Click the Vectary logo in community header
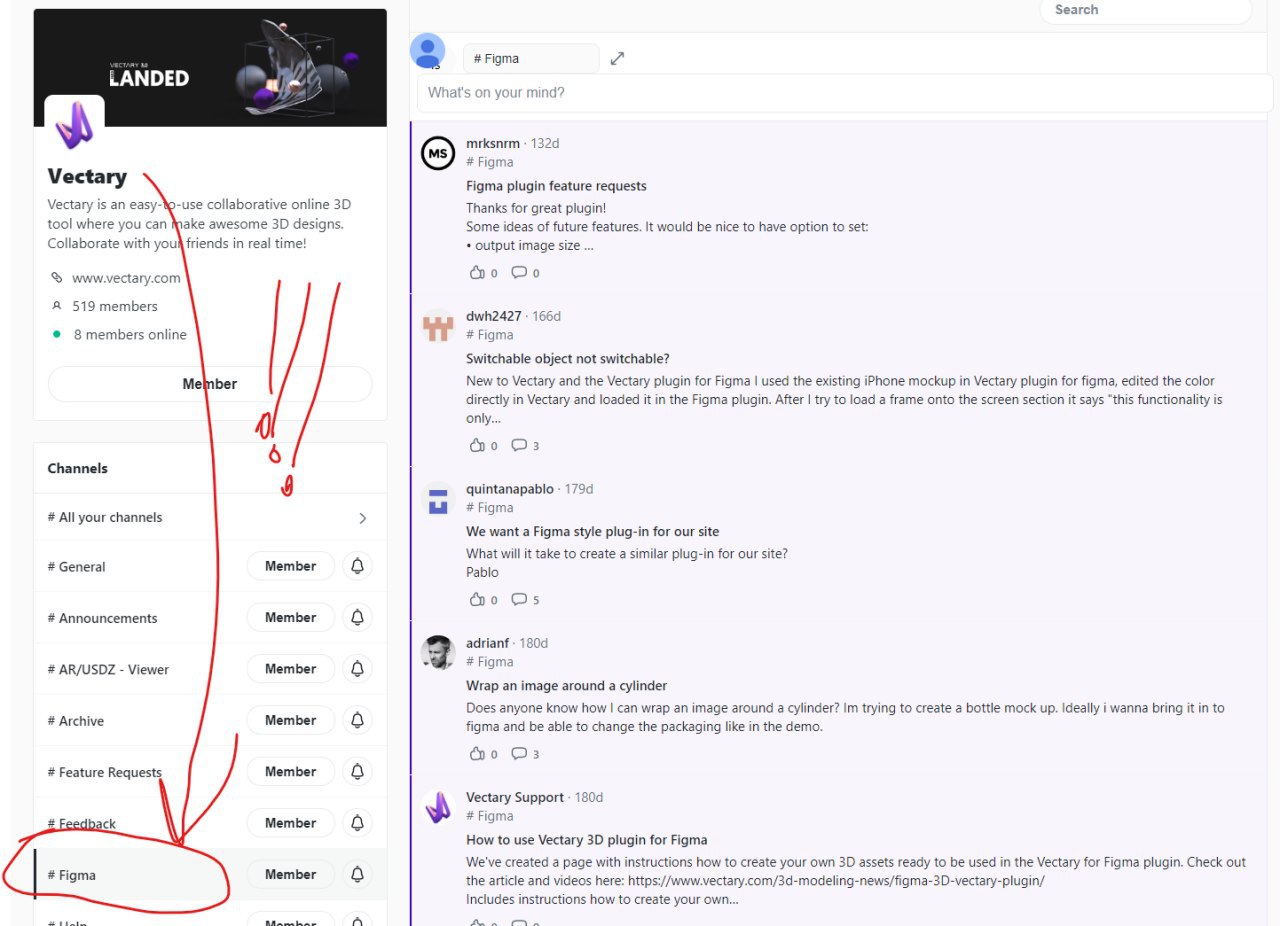This screenshot has width=1280, height=926. [x=74, y=125]
